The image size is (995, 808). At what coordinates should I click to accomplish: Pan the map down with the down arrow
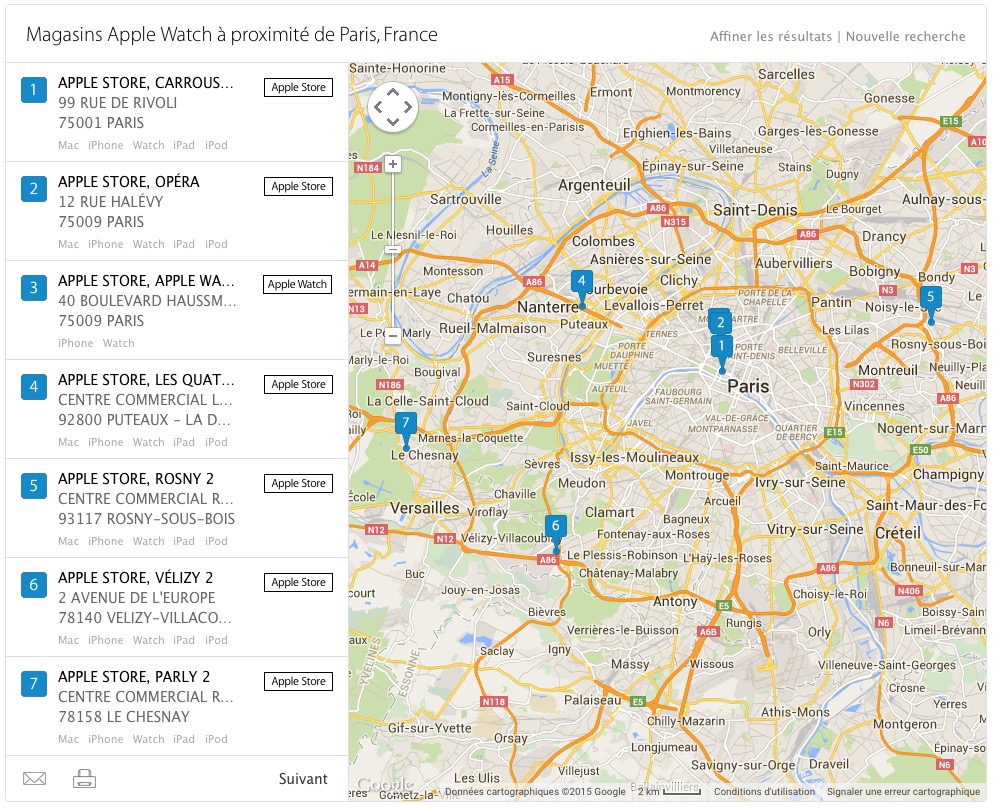(393, 121)
